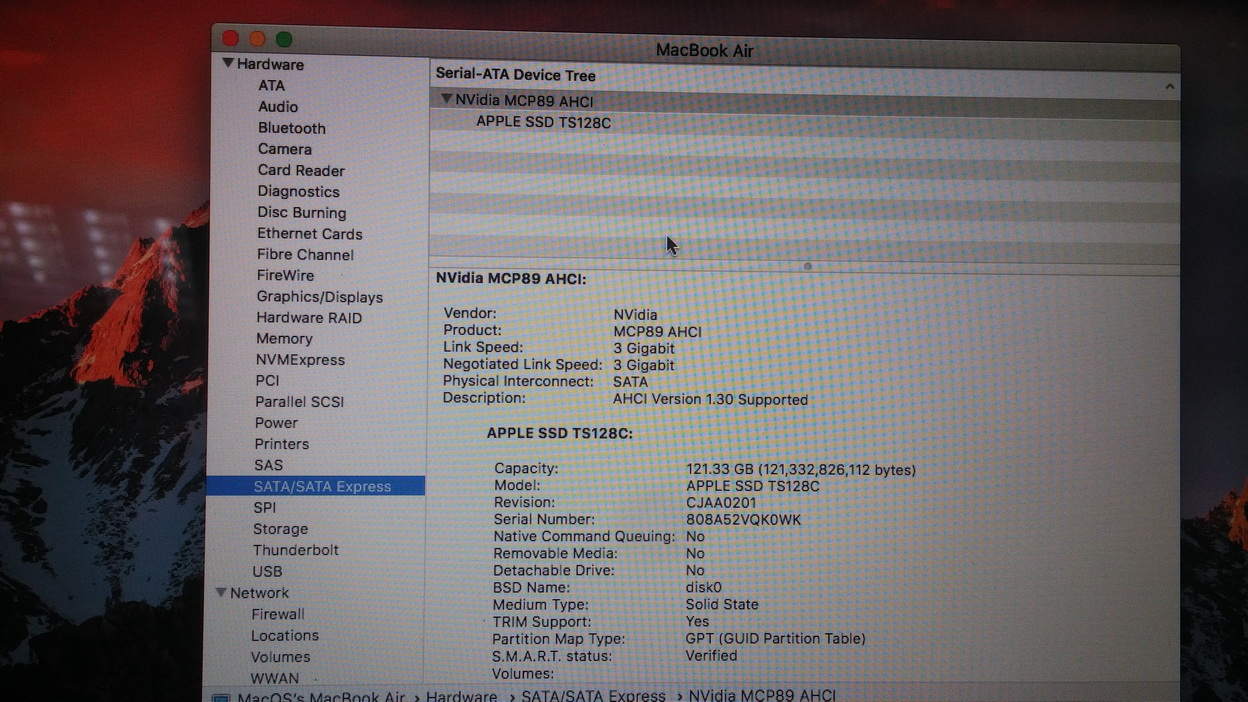Select APPLE SSD TS128C in device tree

pos(543,122)
